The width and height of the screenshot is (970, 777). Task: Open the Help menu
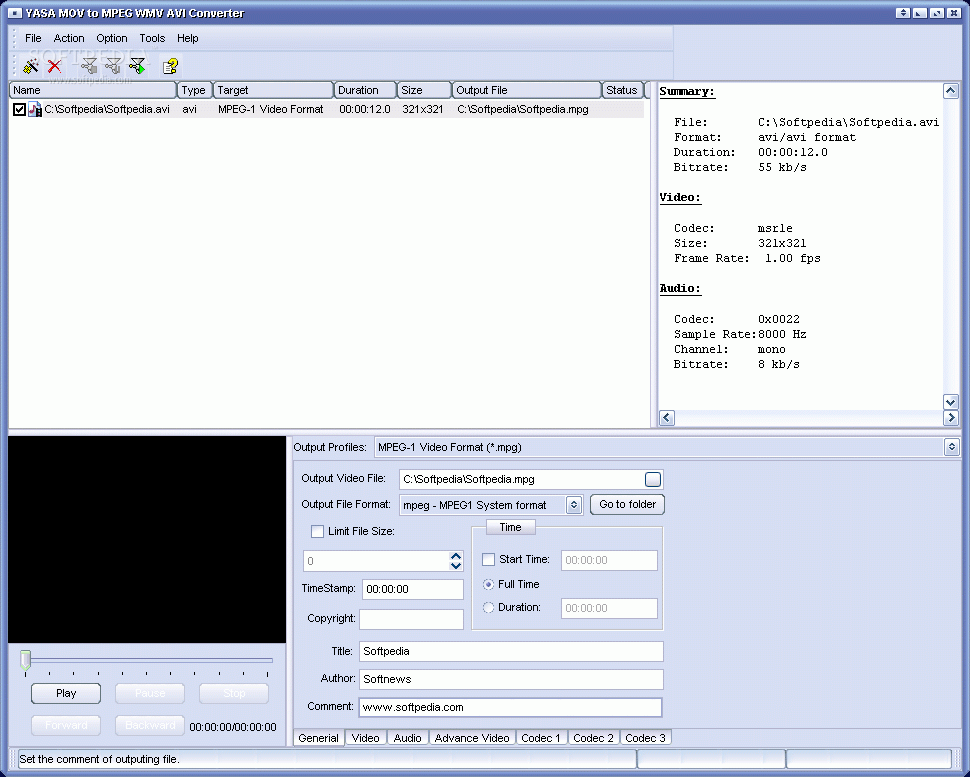click(x=187, y=38)
